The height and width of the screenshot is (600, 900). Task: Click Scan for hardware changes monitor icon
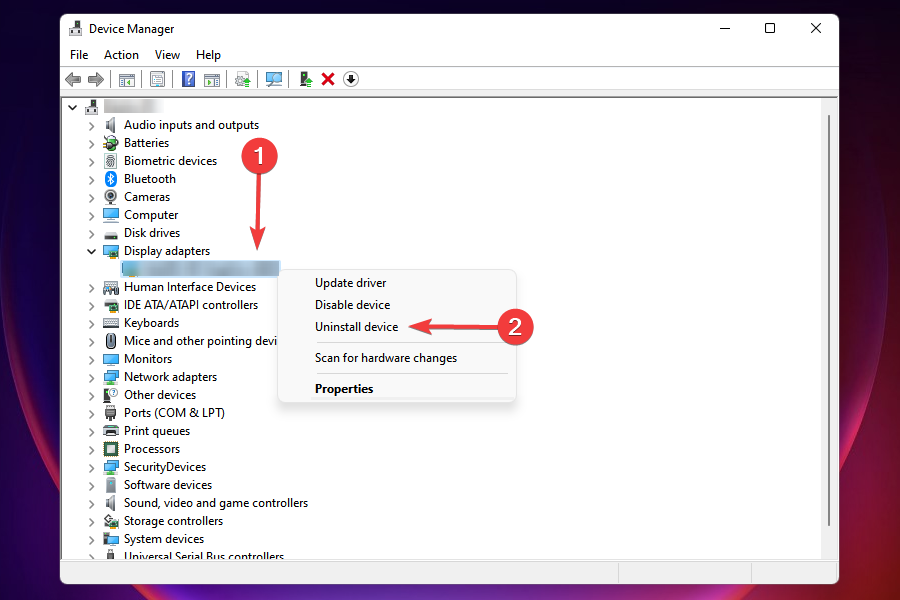273,79
